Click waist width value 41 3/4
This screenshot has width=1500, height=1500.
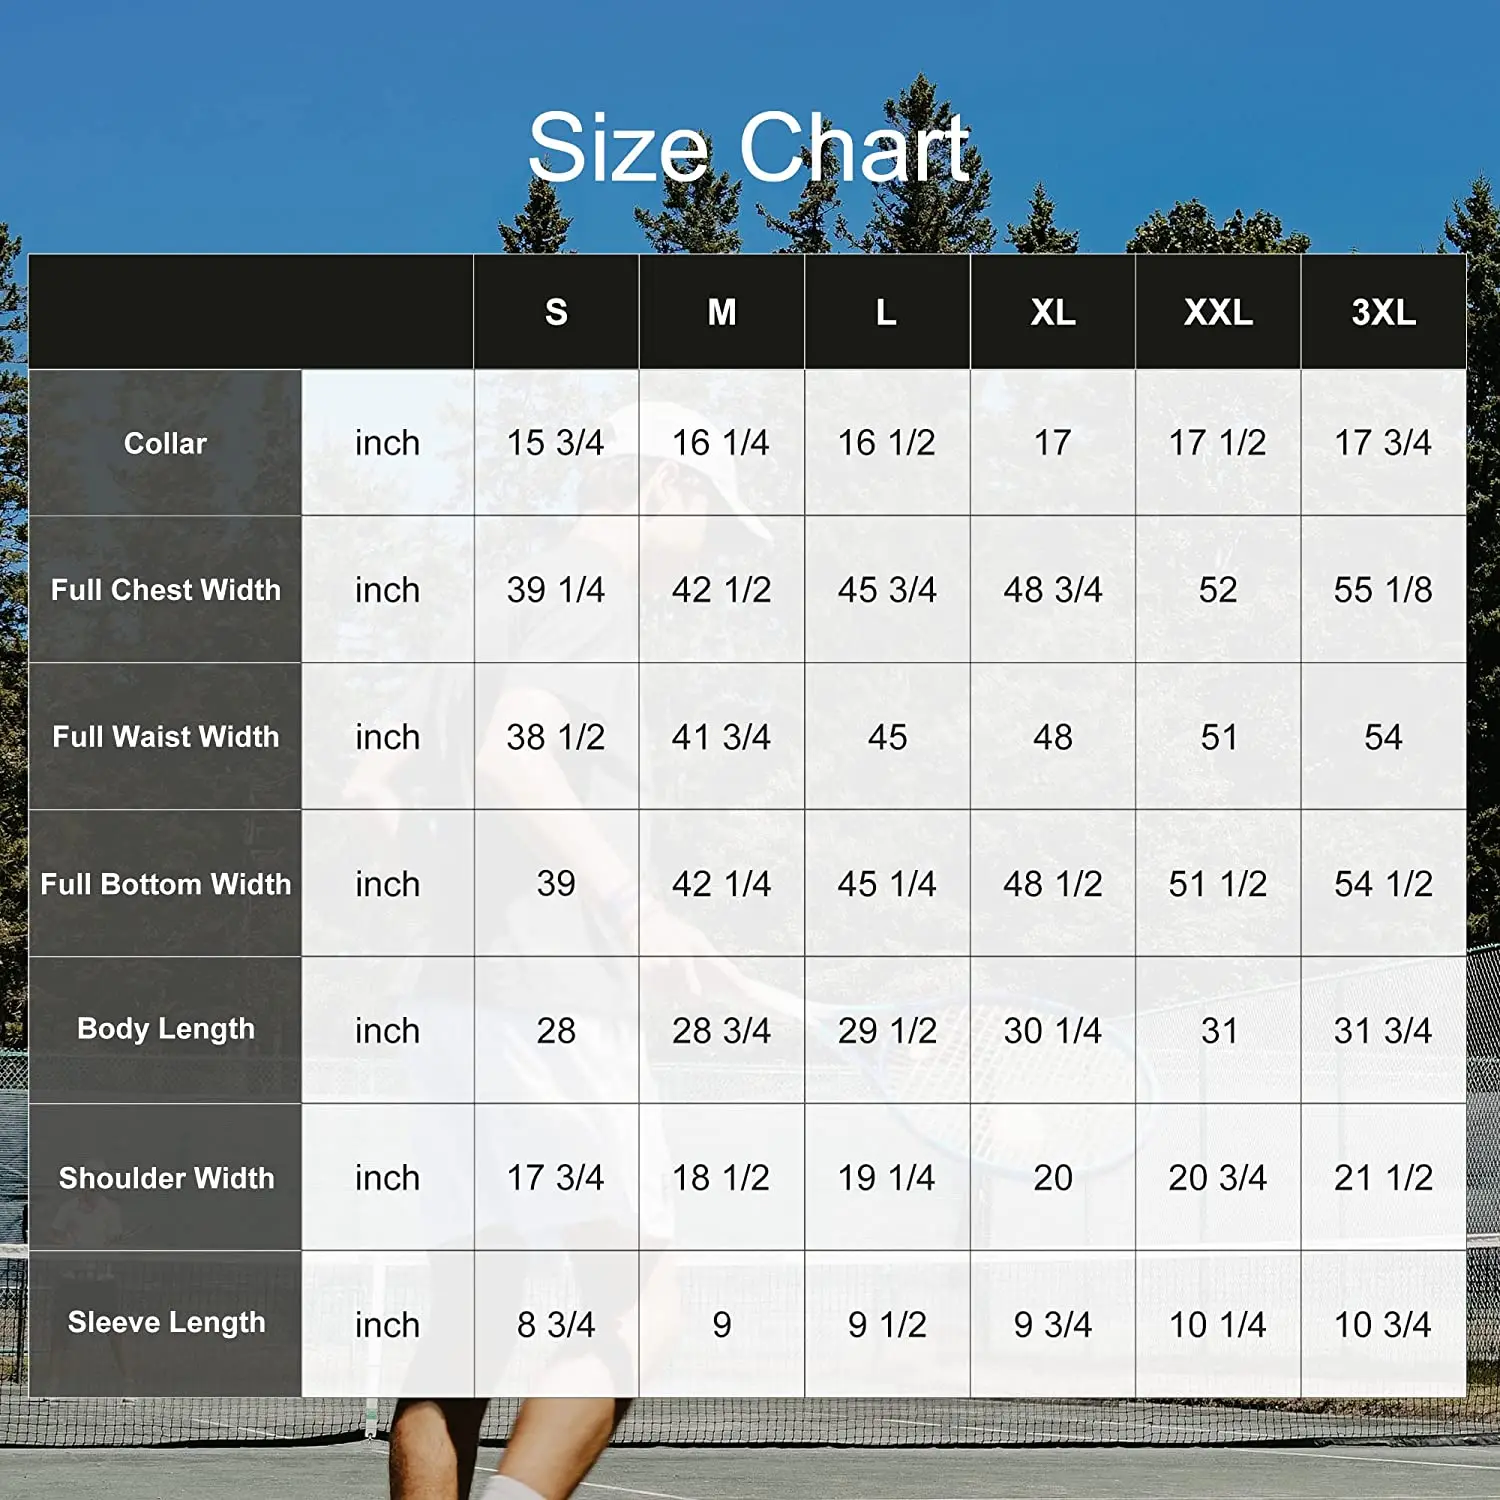pos(721,737)
